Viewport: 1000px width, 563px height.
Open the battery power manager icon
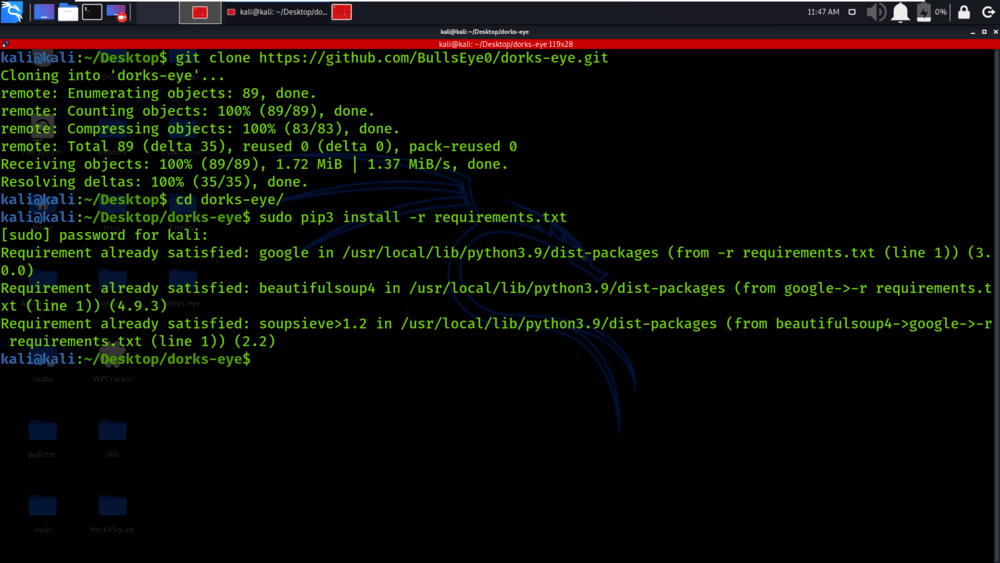click(x=923, y=12)
